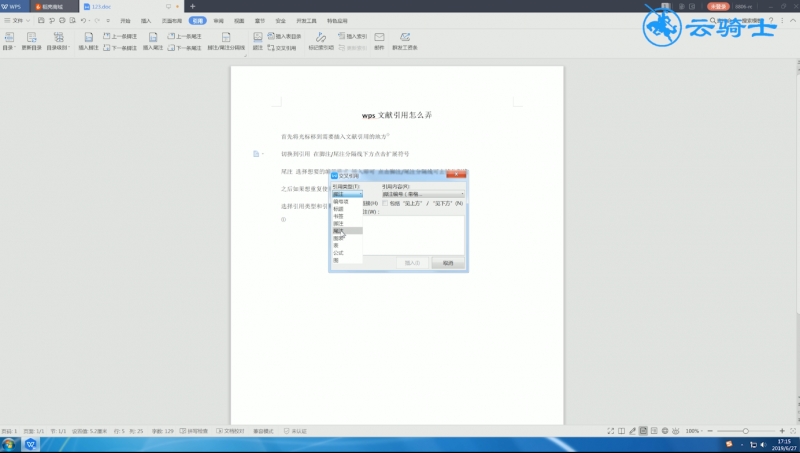
Task: Open the 稻壳商城 window tab
Action: point(53,7)
